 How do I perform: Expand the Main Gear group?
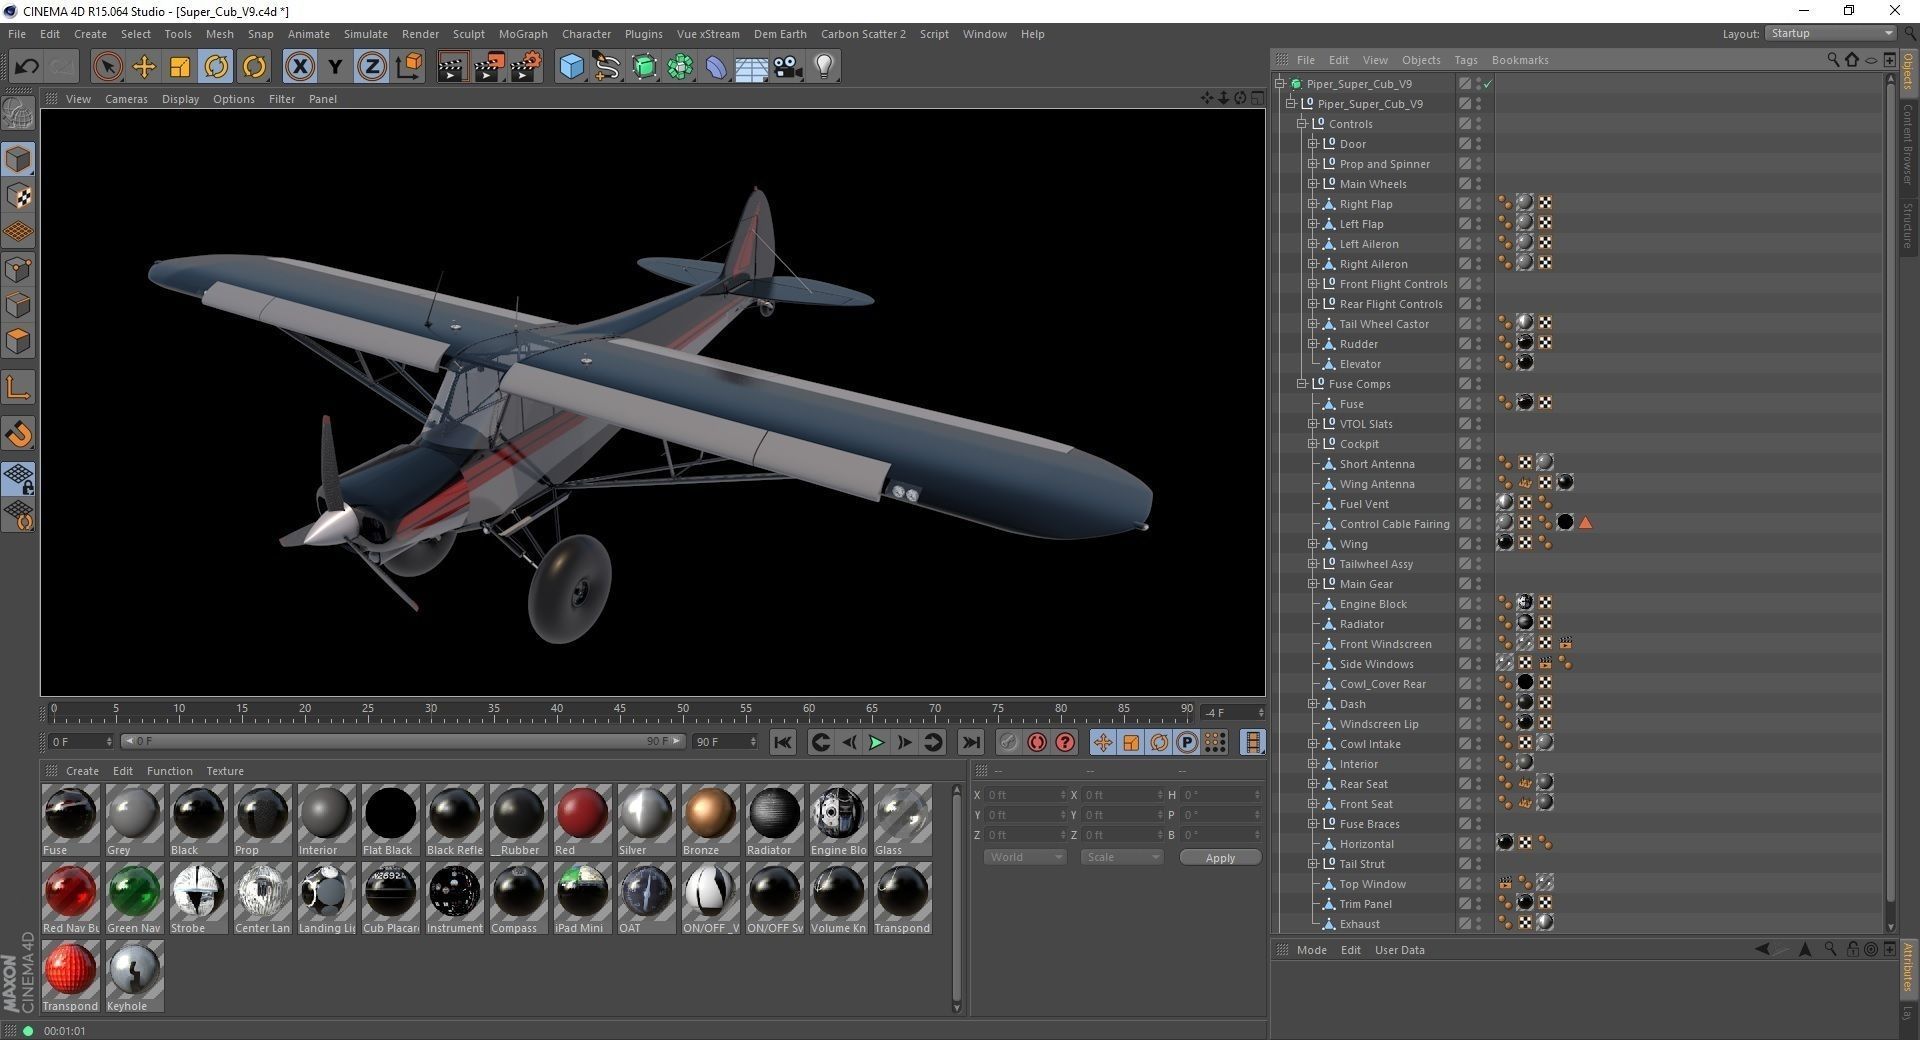click(x=1313, y=584)
